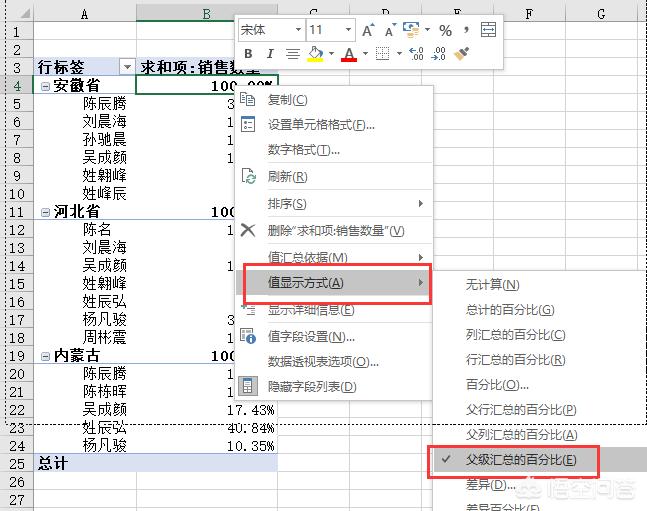Click the format painter brush
Screen dimensions: 647x511
461,54
